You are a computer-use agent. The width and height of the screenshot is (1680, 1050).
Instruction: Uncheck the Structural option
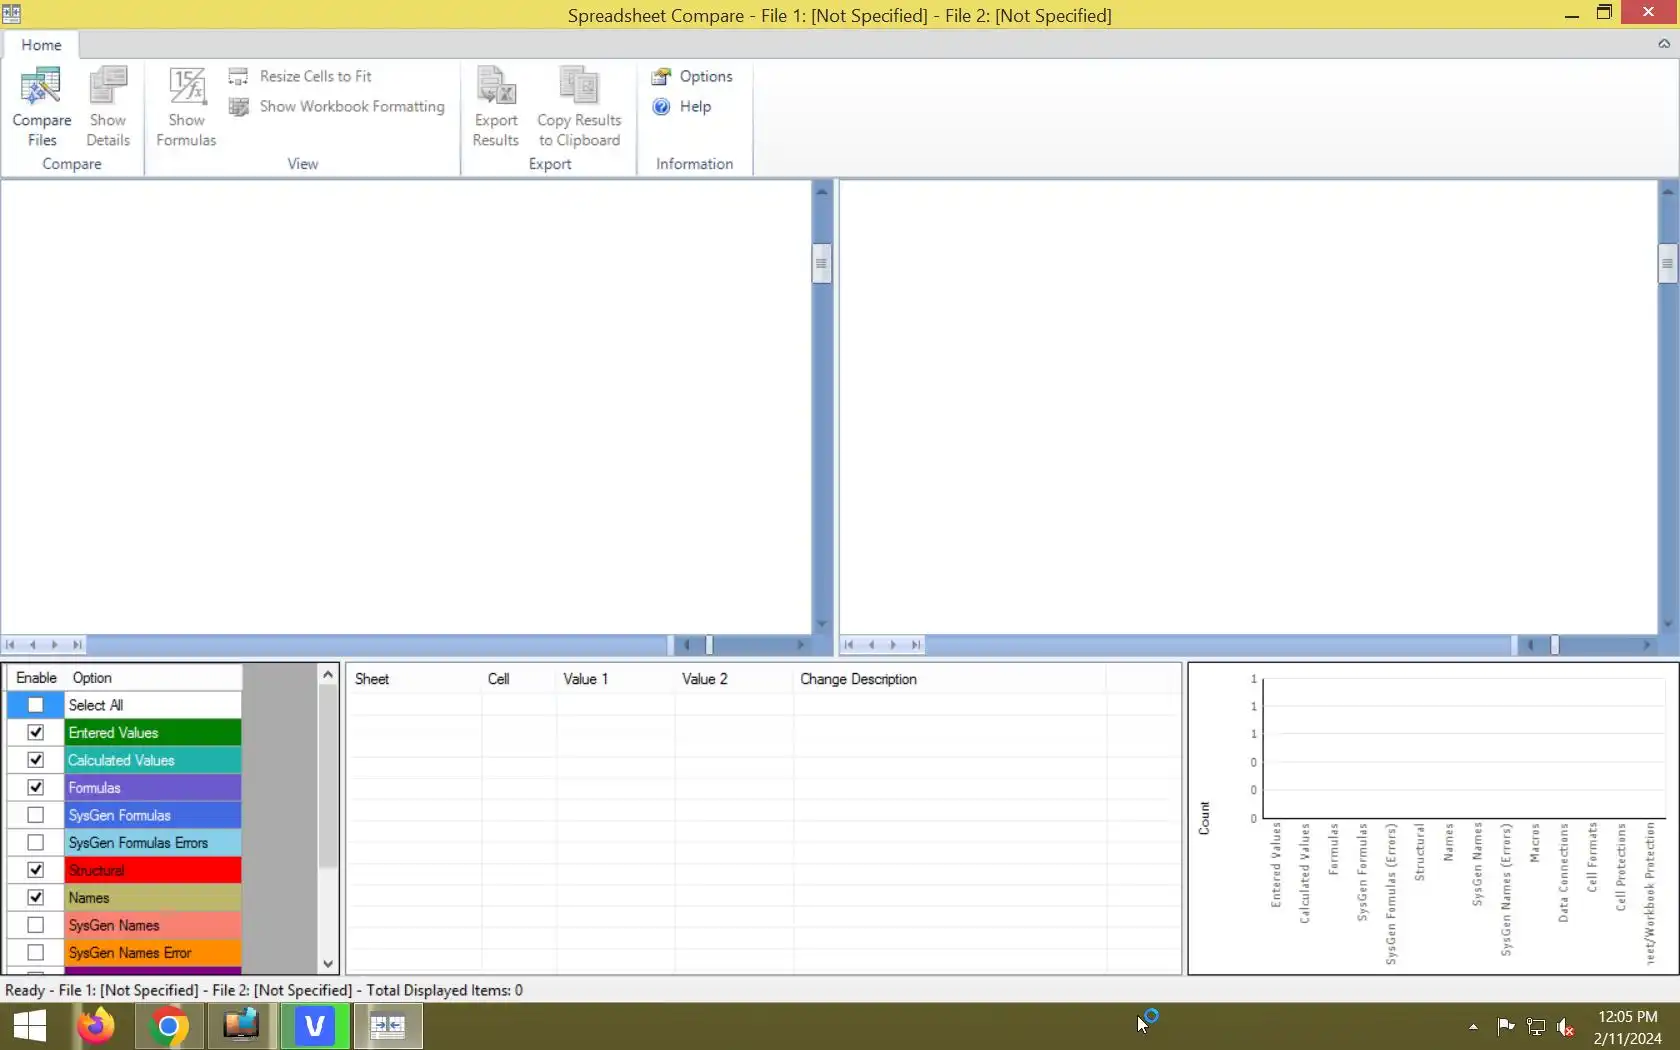tap(36, 870)
